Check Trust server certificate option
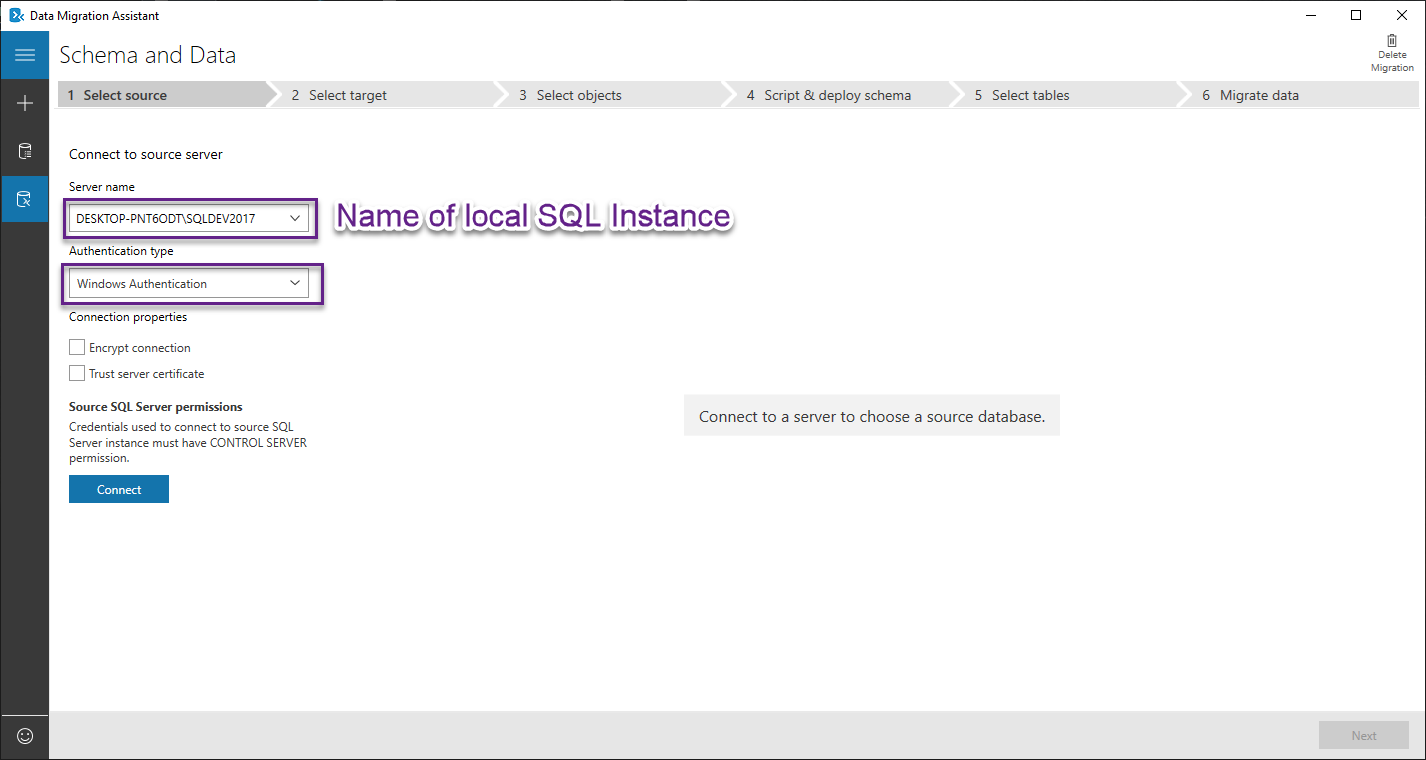This screenshot has width=1426, height=760. coord(77,373)
